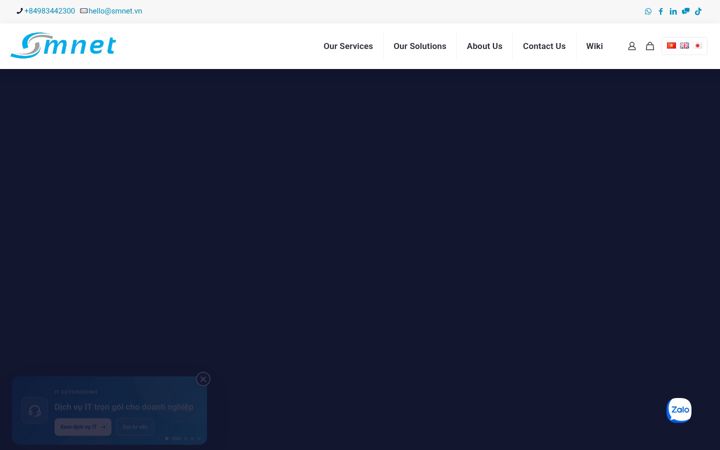Screen dimensions: 720x450
Task: Switch language to Vietnamese flag
Action: coord(671,45)
